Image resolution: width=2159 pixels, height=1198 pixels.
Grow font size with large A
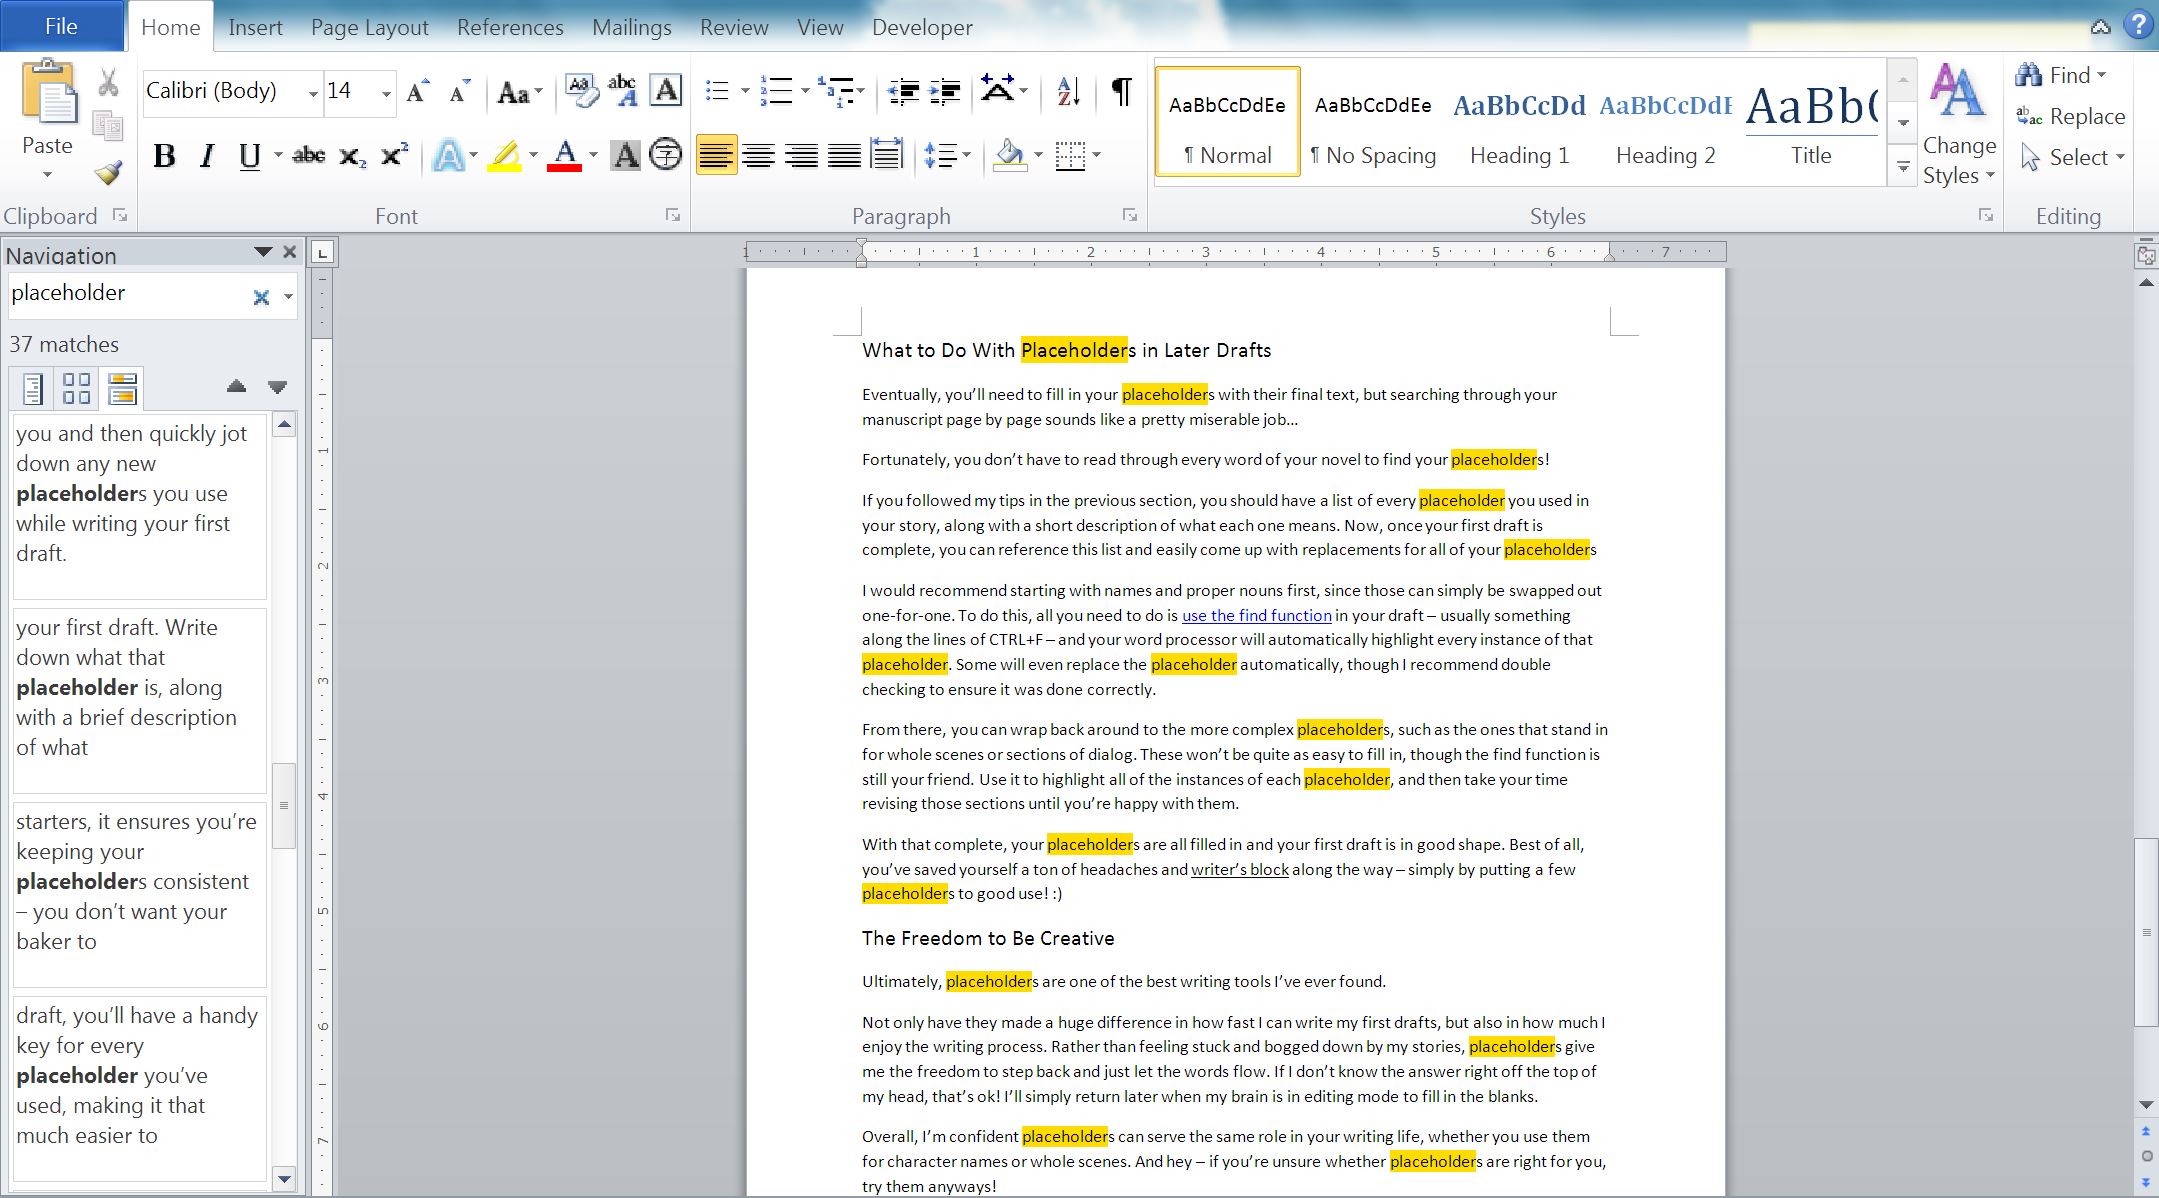[418, 92]
